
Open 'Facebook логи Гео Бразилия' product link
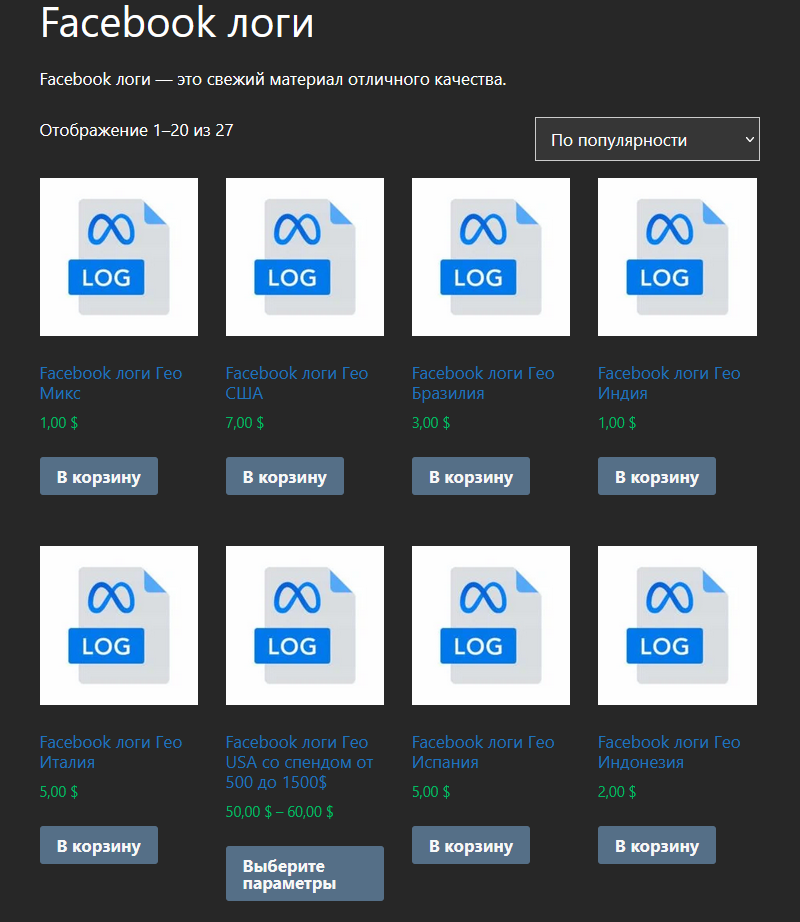pos(483,383)
